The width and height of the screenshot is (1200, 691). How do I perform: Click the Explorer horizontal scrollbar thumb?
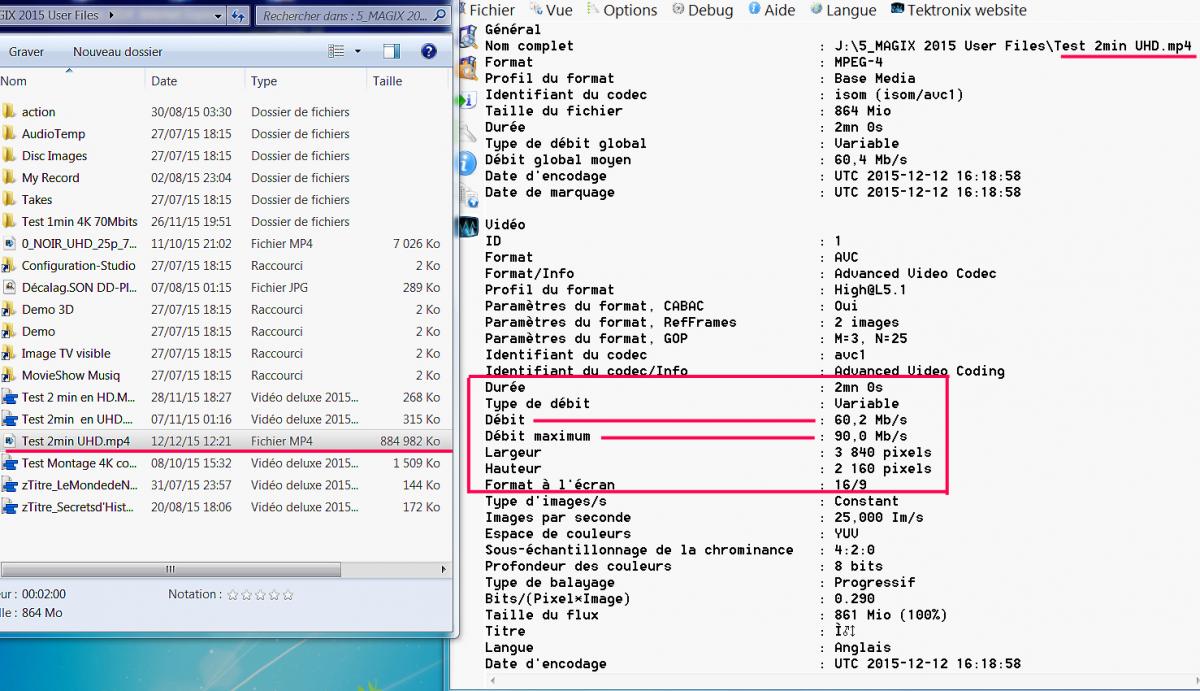coord(170,570)
